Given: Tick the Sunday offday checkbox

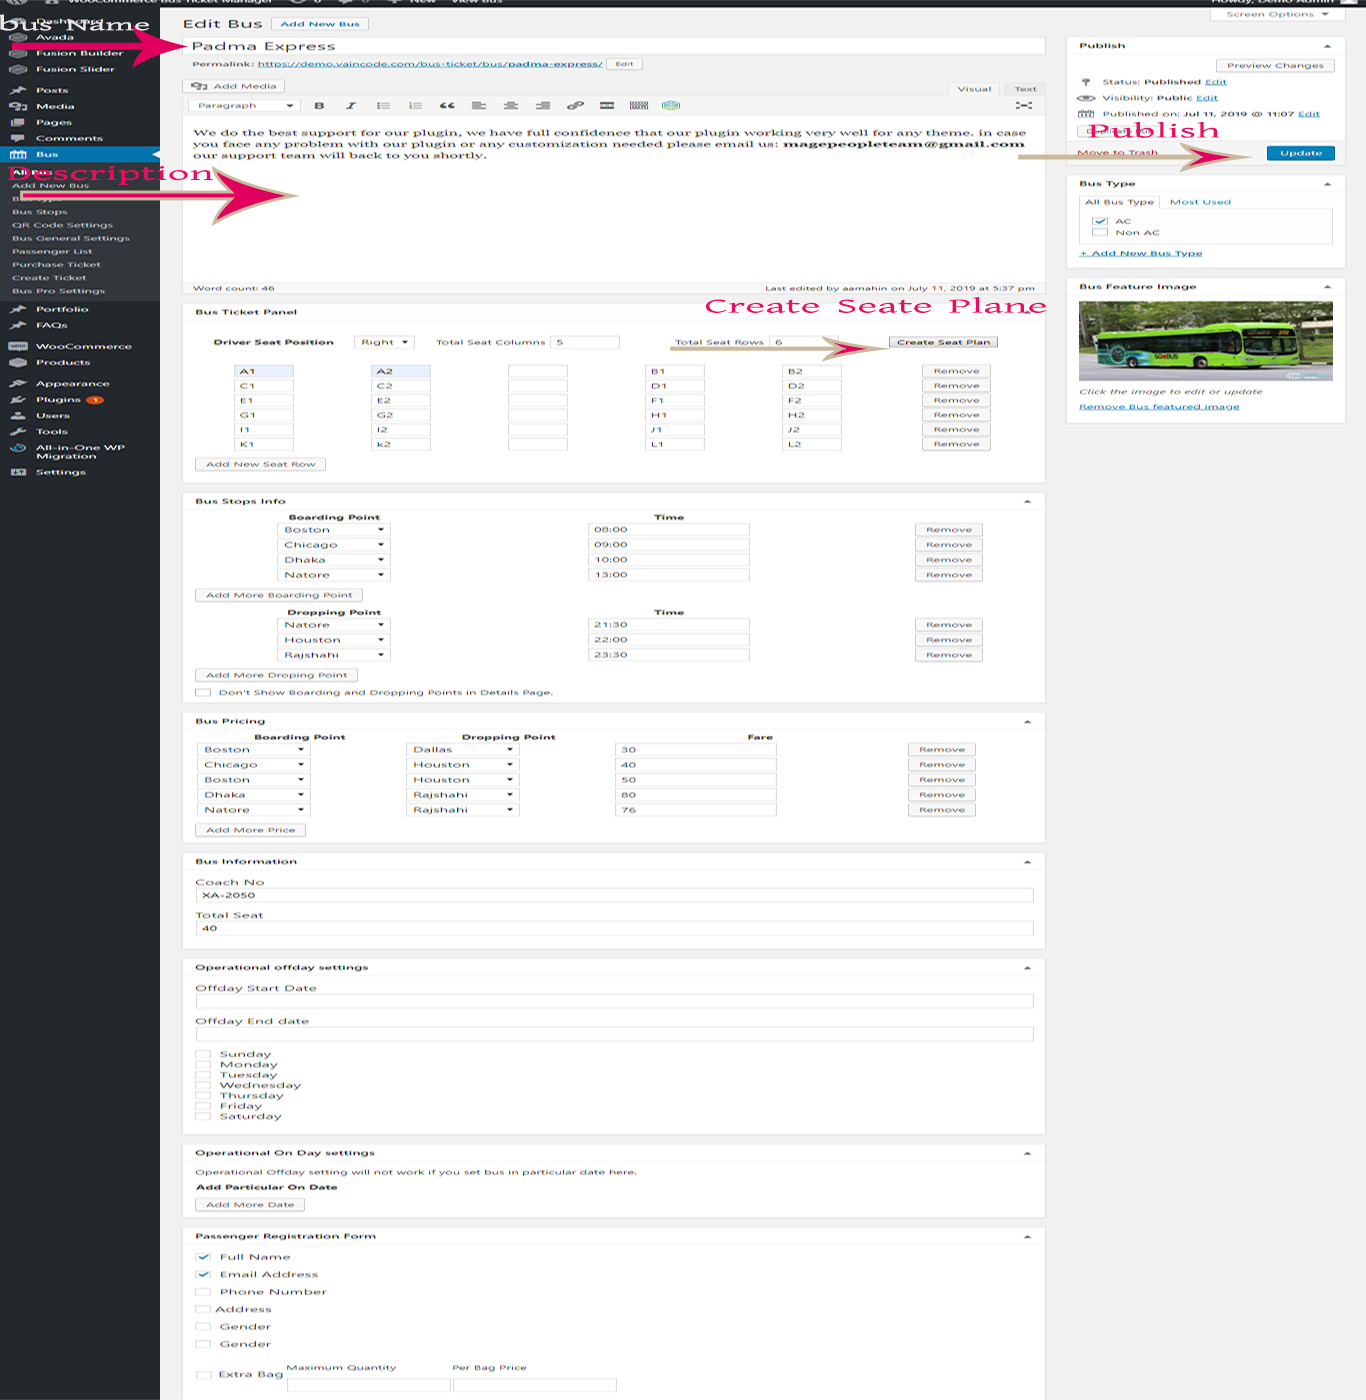Looking at the screenshot, I should (203, 1055).
